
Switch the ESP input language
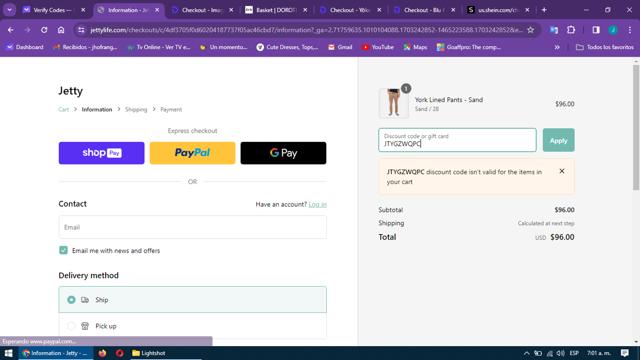574,353
